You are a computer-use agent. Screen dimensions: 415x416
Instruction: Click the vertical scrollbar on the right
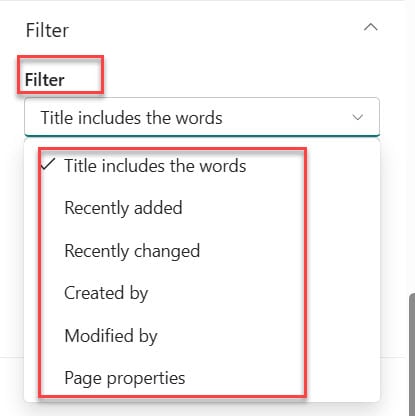click(x=412, y=354)
